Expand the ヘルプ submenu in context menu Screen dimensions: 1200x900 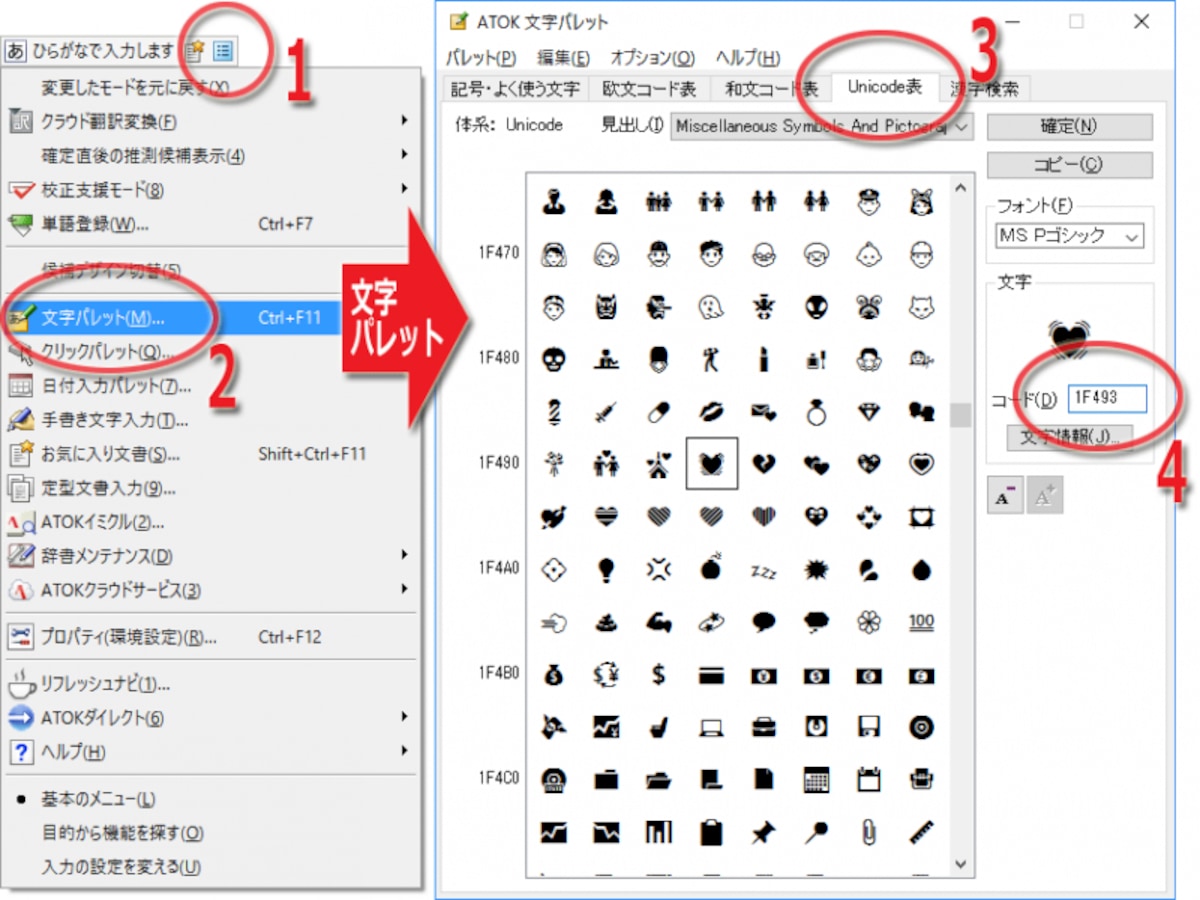[405, 751]
